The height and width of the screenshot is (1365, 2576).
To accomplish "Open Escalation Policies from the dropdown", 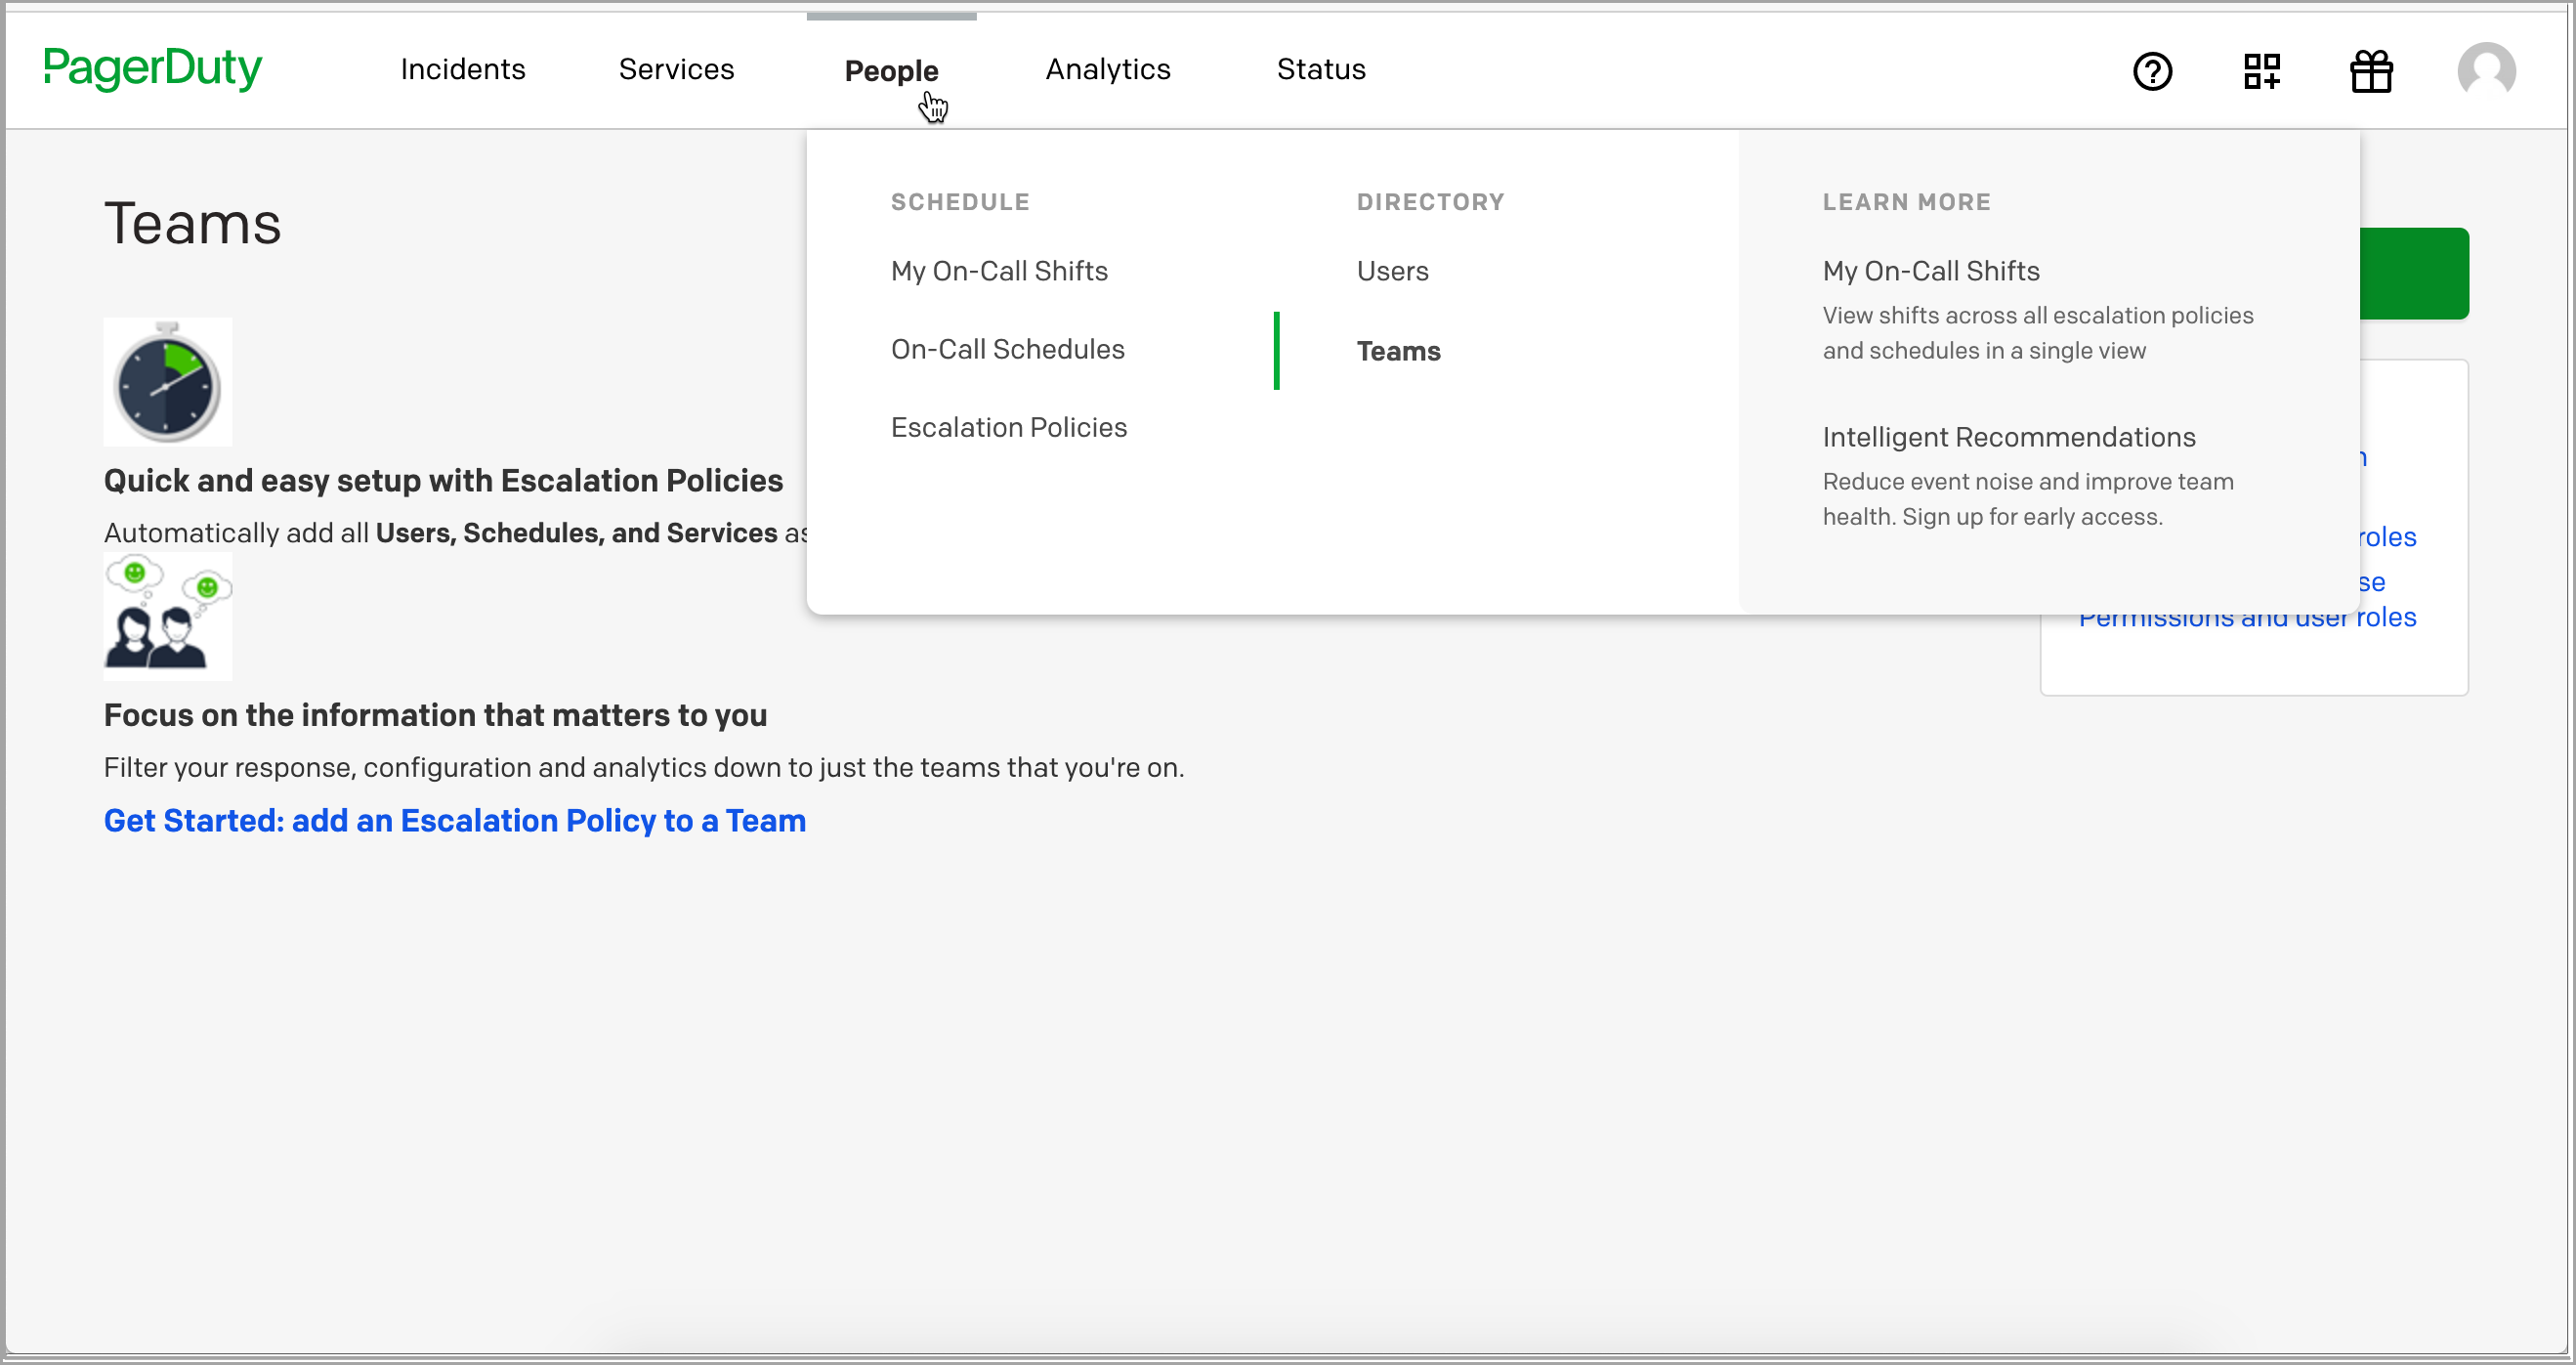I will pos(1008,427).
